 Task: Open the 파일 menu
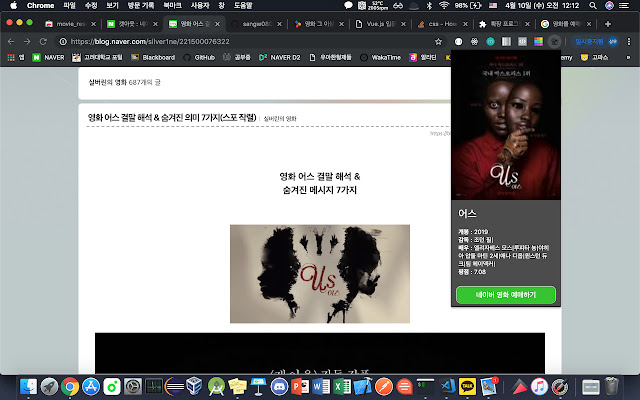(70, 5)
